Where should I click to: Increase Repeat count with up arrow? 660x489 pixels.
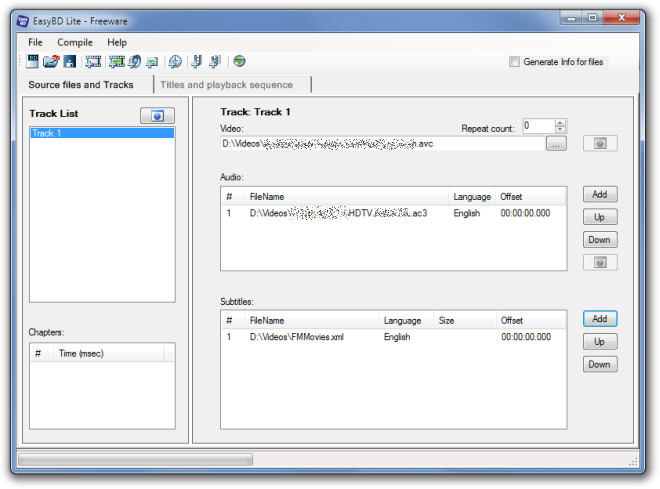pyautogui.click(x=560, y=122)
